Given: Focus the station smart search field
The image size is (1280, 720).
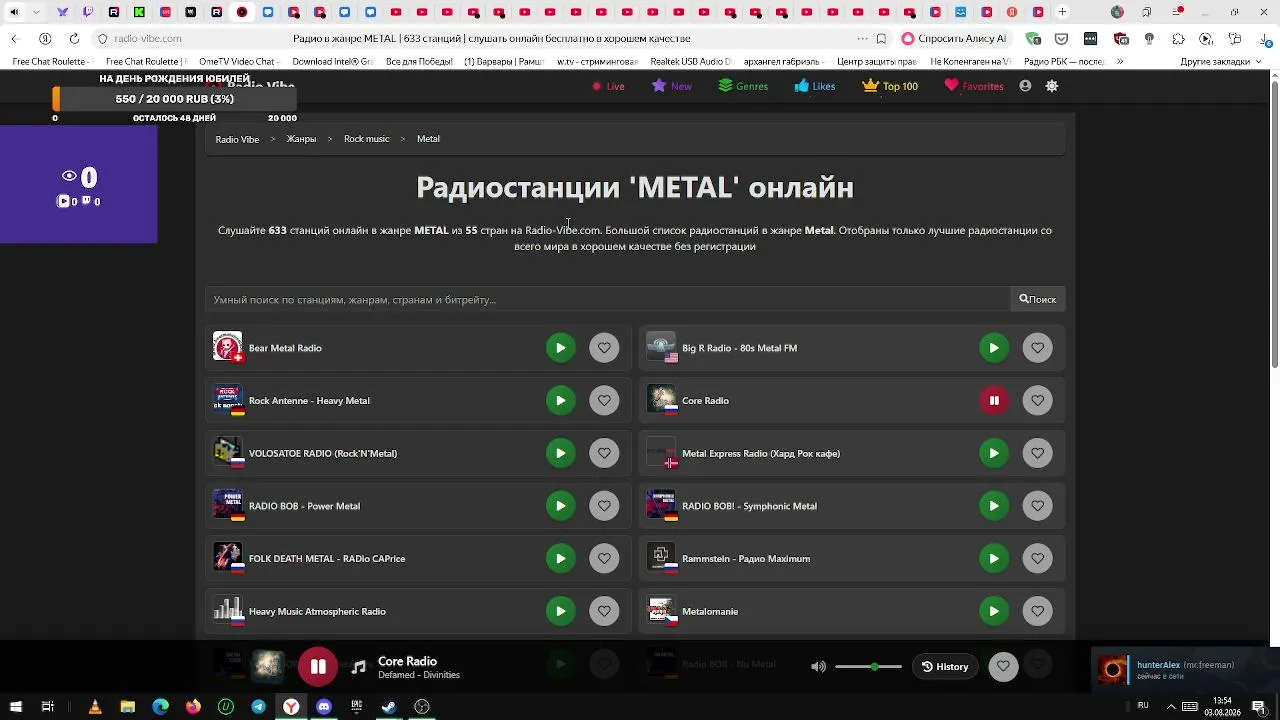Looking at the screenshot, I should (608, 299).
